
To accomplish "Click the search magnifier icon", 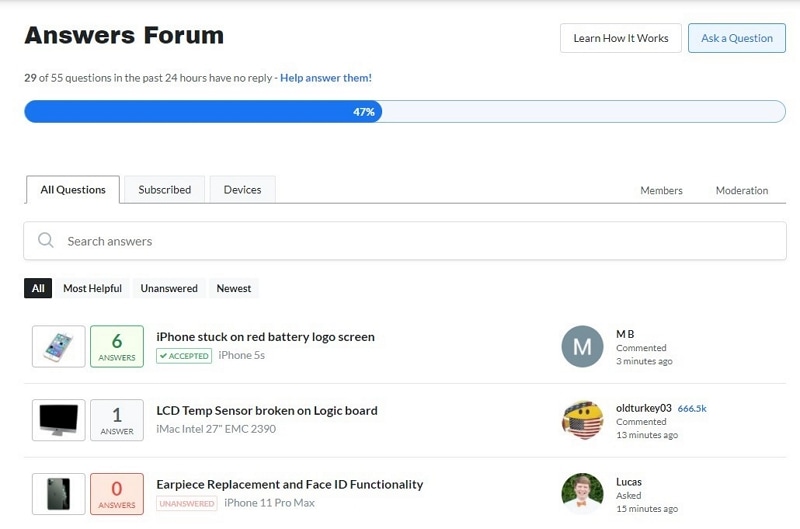I will pyautogui.click(x=45, y=241).
